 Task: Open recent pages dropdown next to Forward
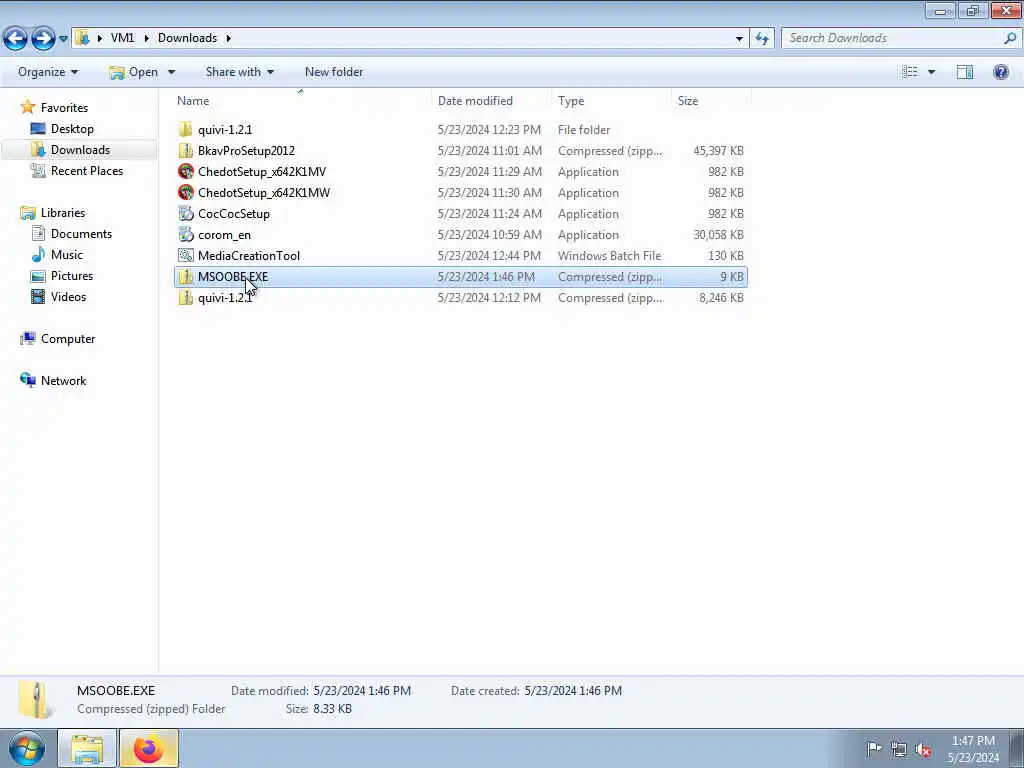coord(63,39)
